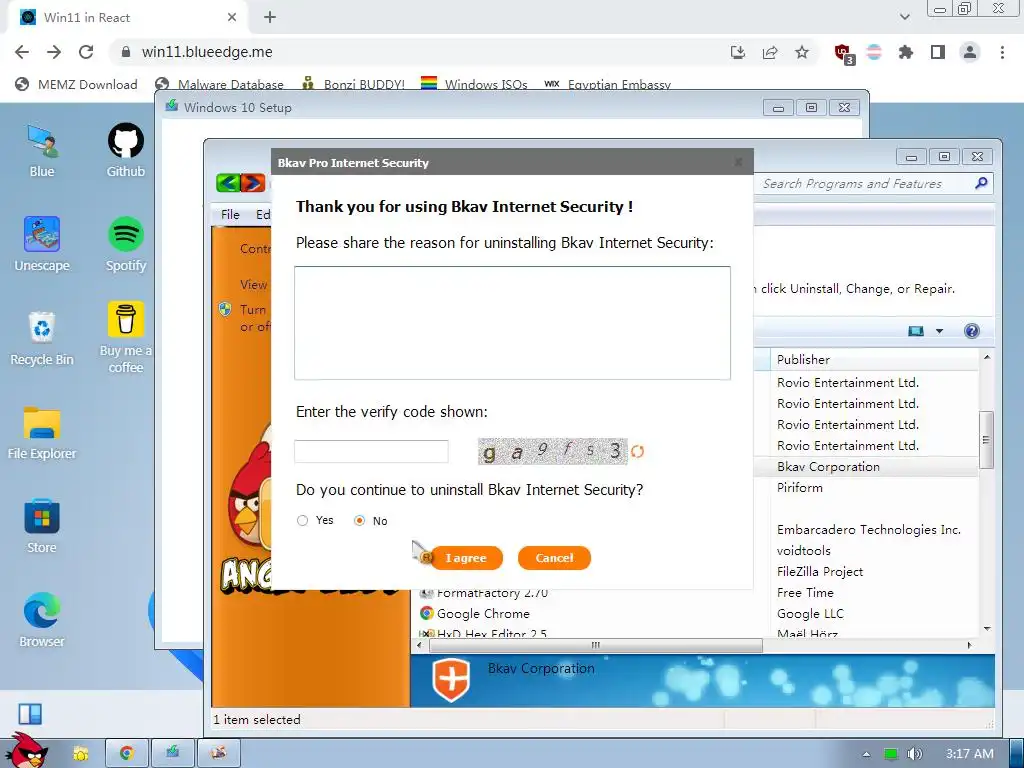The image size is (1024, 768).
Task: Launch the Unescape desktop icon
Action: 42,244
